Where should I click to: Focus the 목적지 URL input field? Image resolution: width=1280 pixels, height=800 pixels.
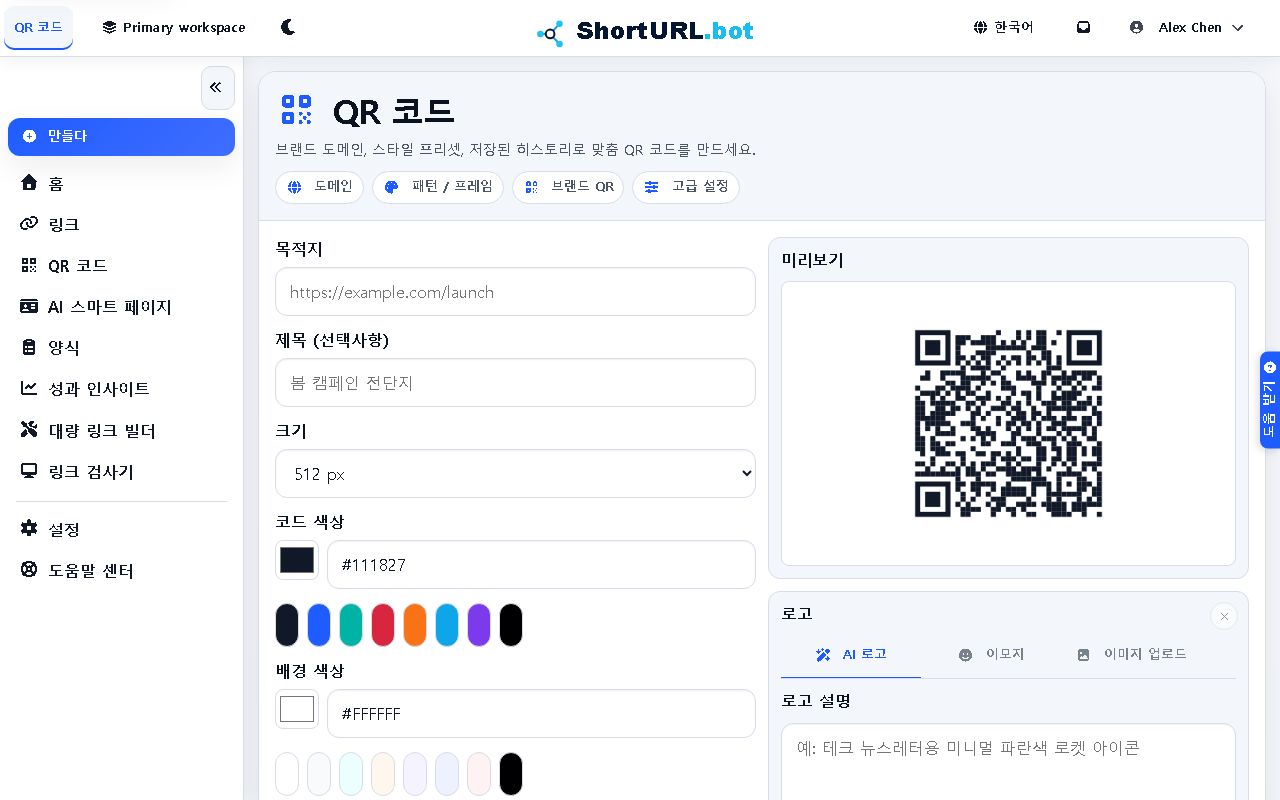pos(515,292)
